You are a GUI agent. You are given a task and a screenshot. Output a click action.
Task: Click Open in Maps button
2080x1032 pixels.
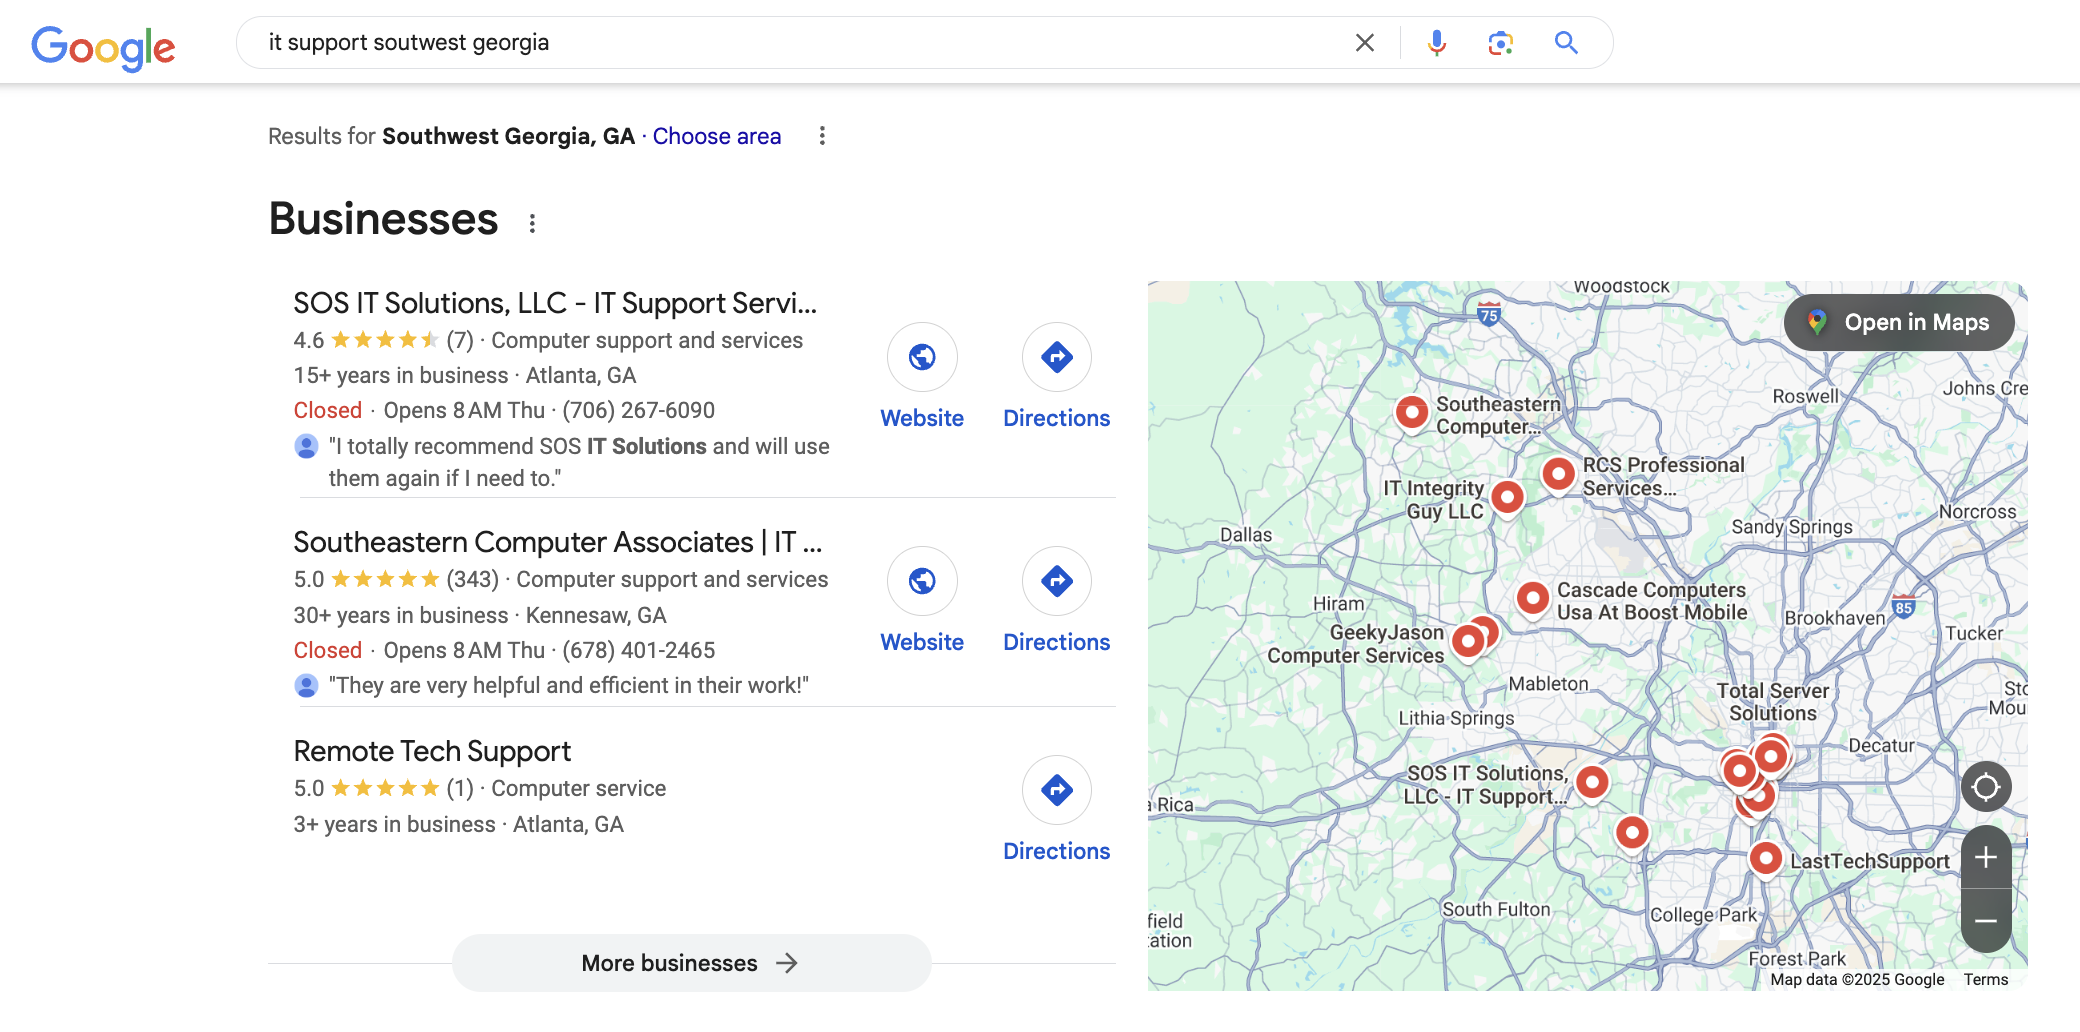coord(1898,322)
